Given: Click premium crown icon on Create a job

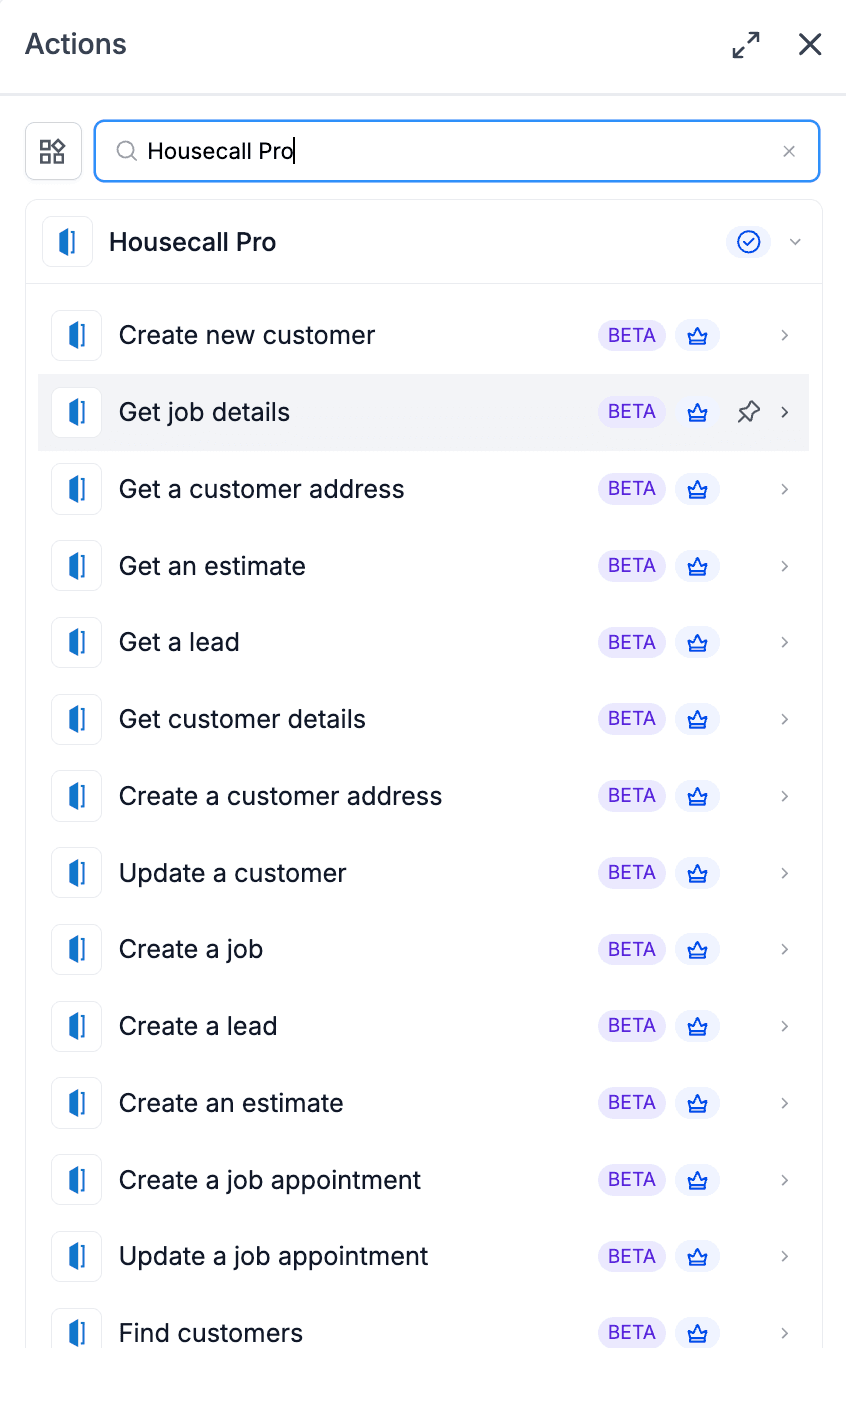Looking at the screenshot, I should coord(698,949).
